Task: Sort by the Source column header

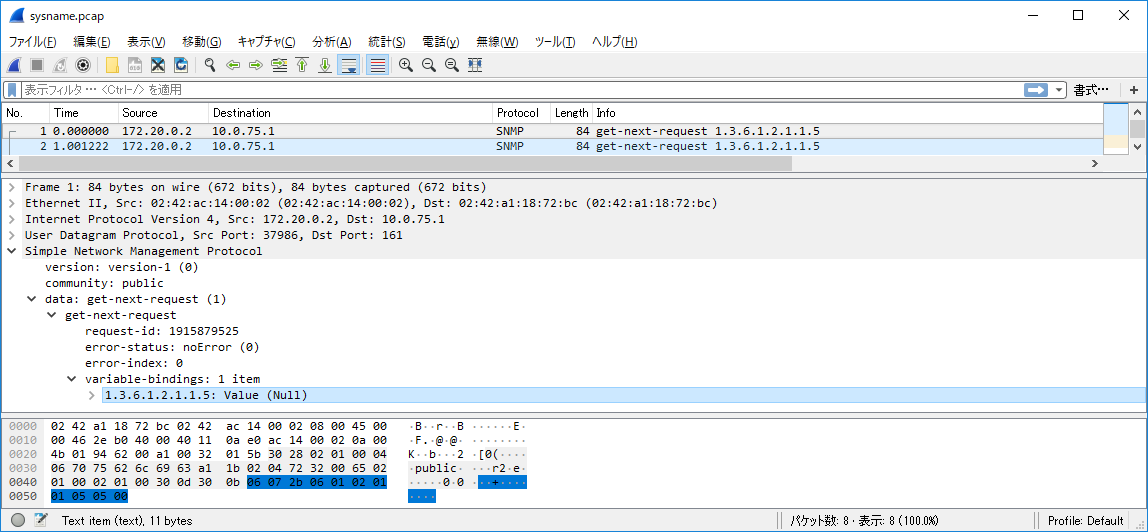Action: click(x=163, y=113)
